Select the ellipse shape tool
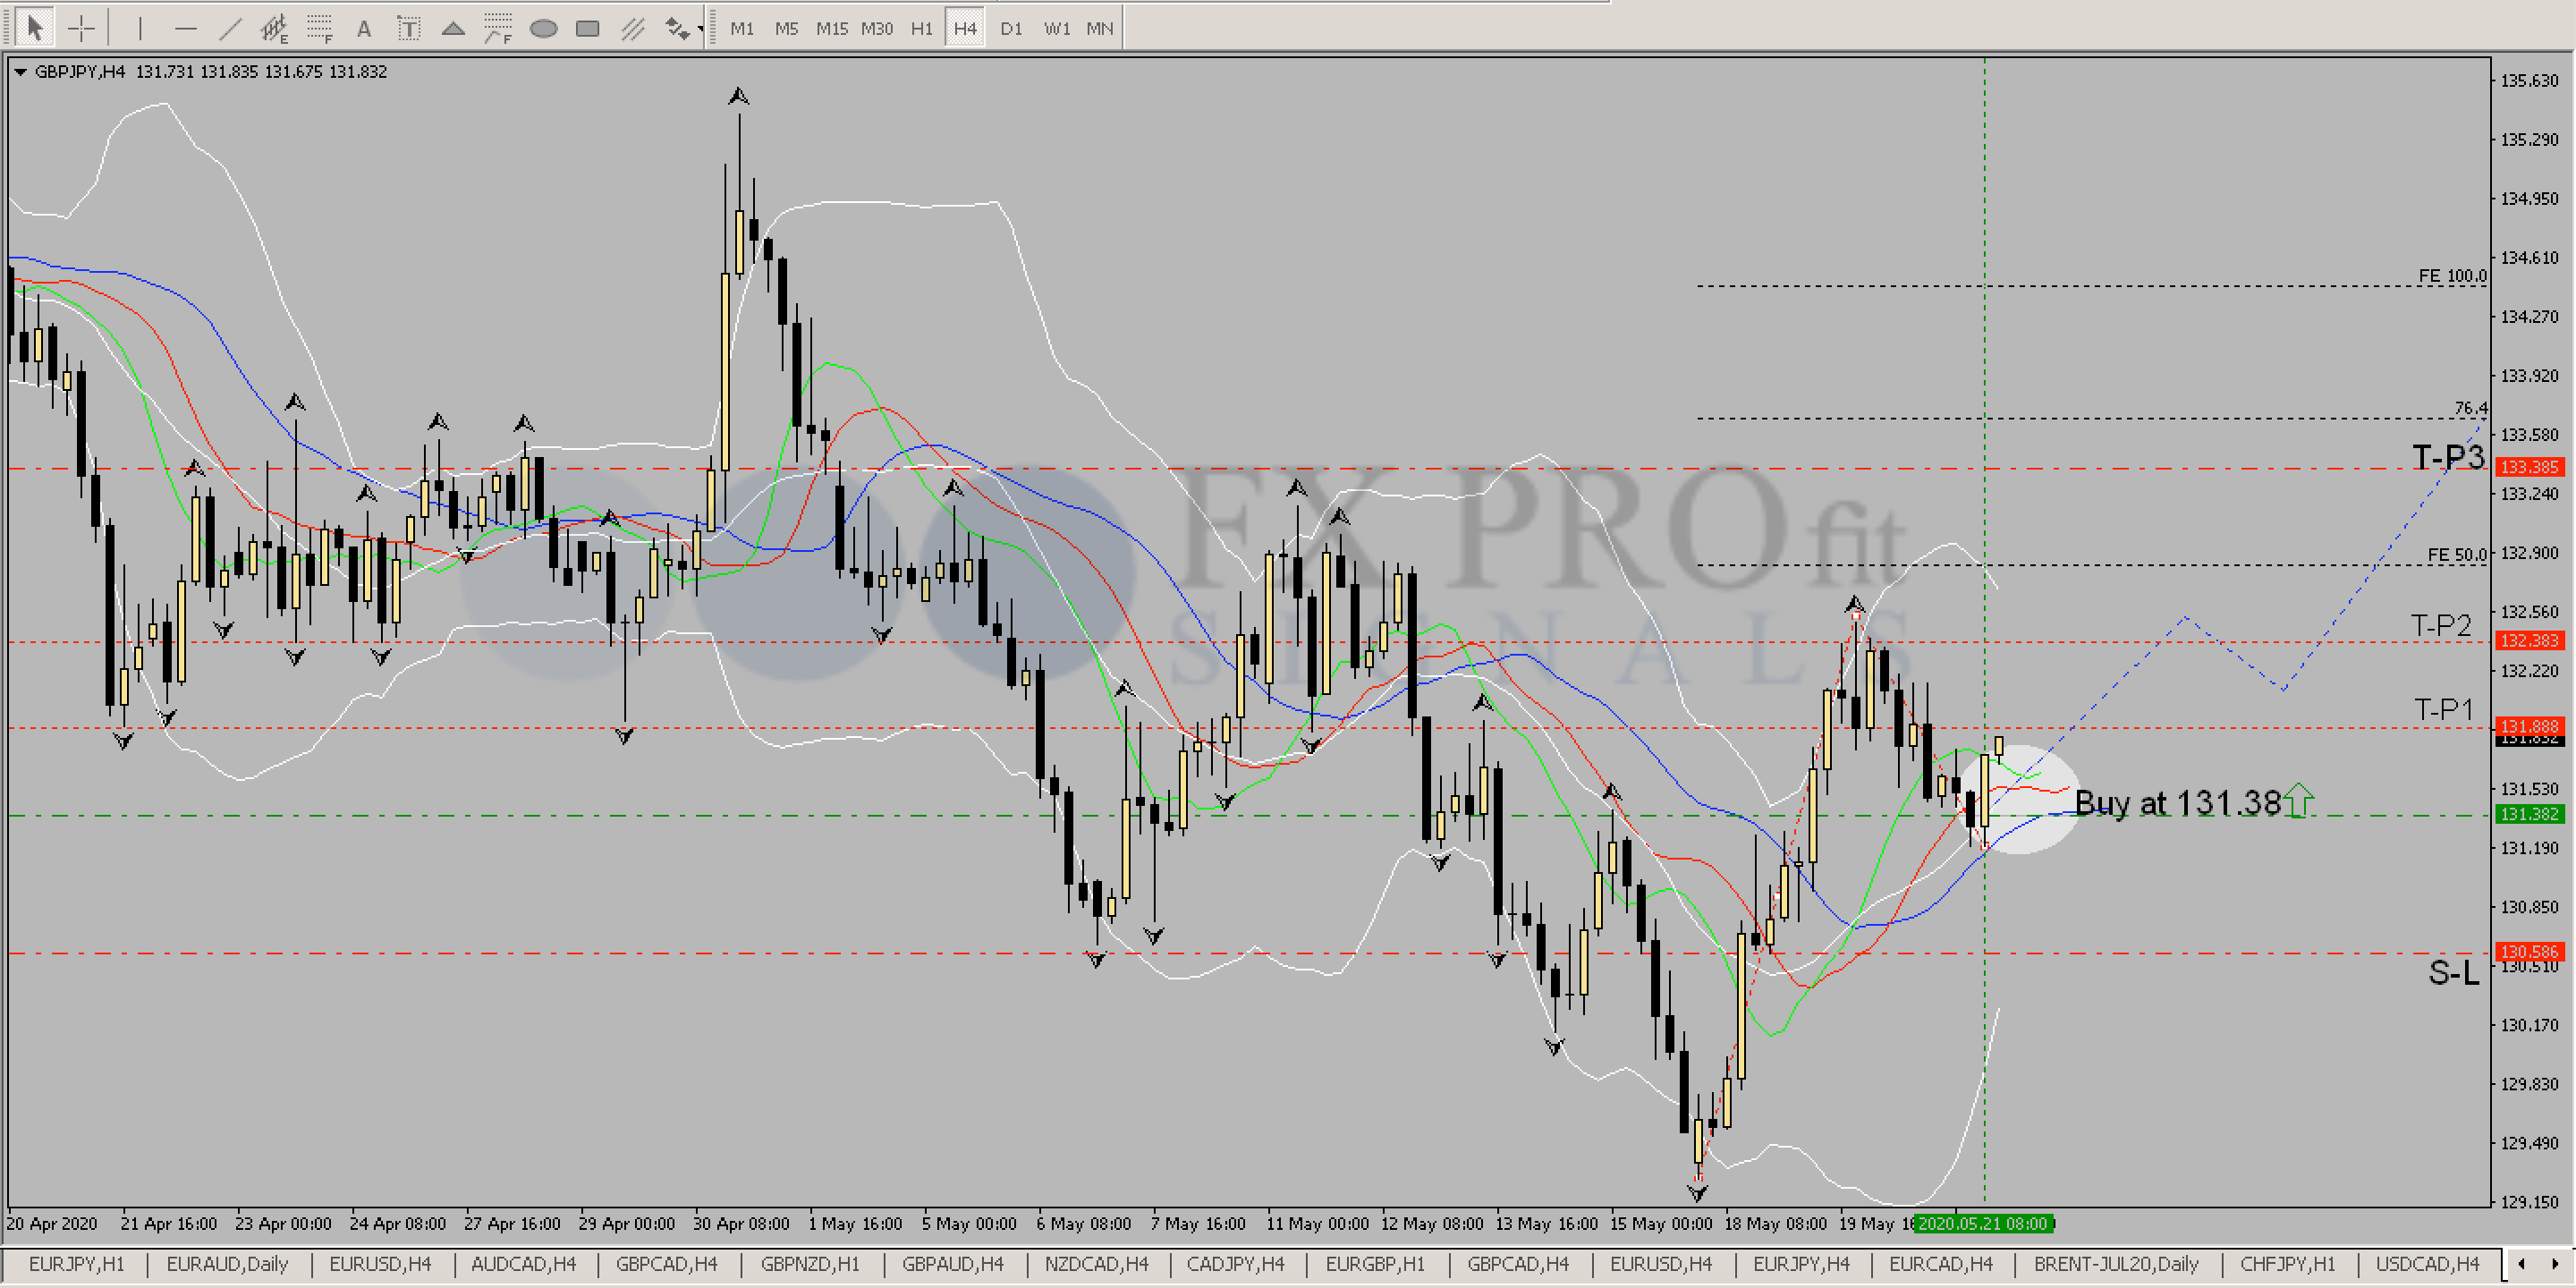The image size is (2576, 1288). [543, 28]
